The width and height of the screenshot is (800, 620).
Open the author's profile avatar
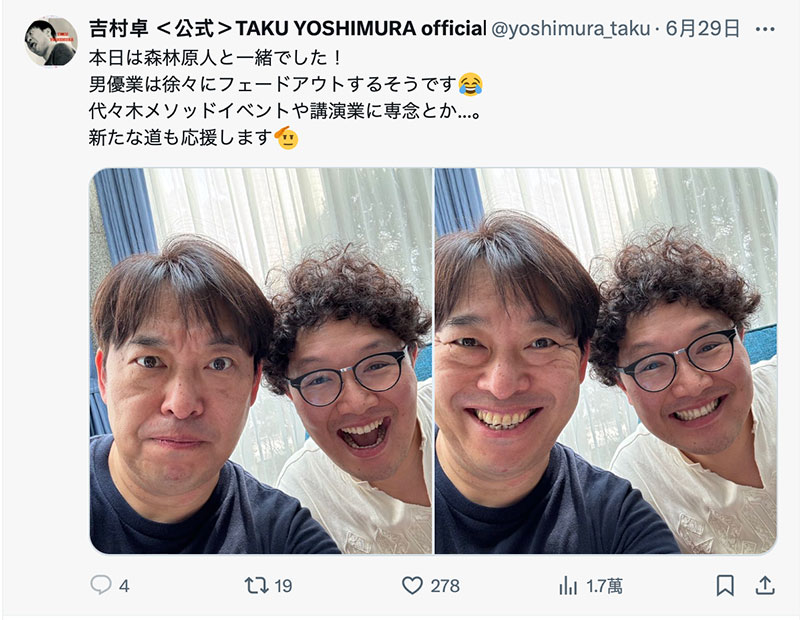click(51, 42)
